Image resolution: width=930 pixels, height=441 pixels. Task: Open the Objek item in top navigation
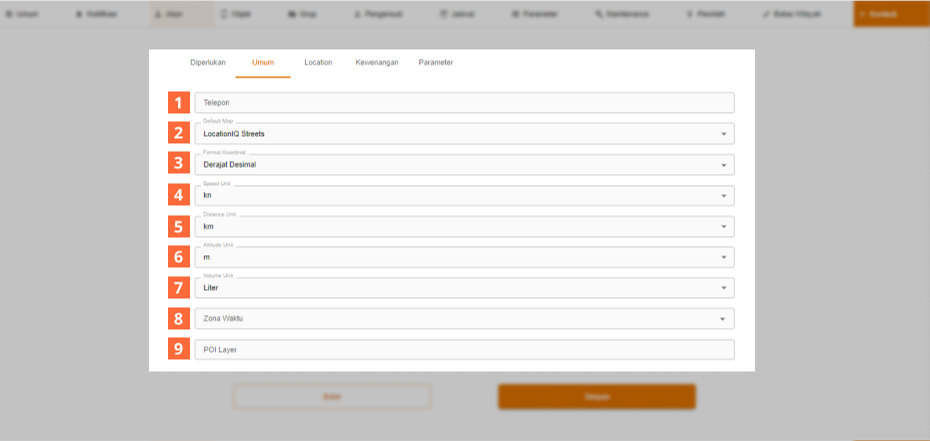[237, 14]
